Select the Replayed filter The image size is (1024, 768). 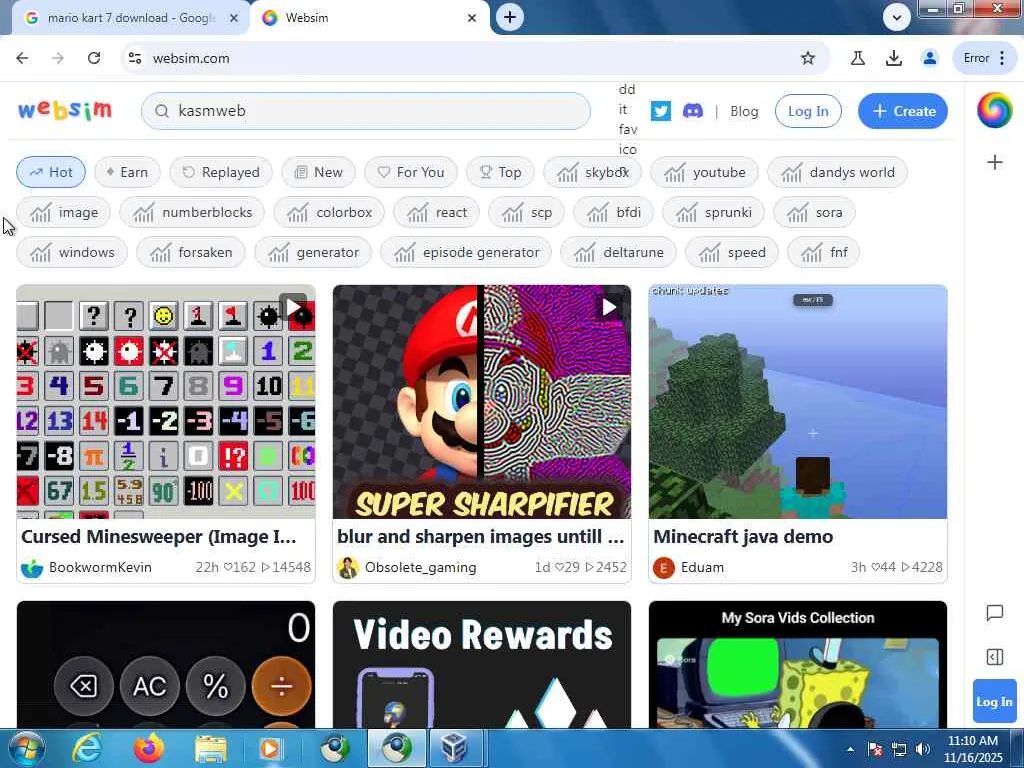(x=221, y=172)
